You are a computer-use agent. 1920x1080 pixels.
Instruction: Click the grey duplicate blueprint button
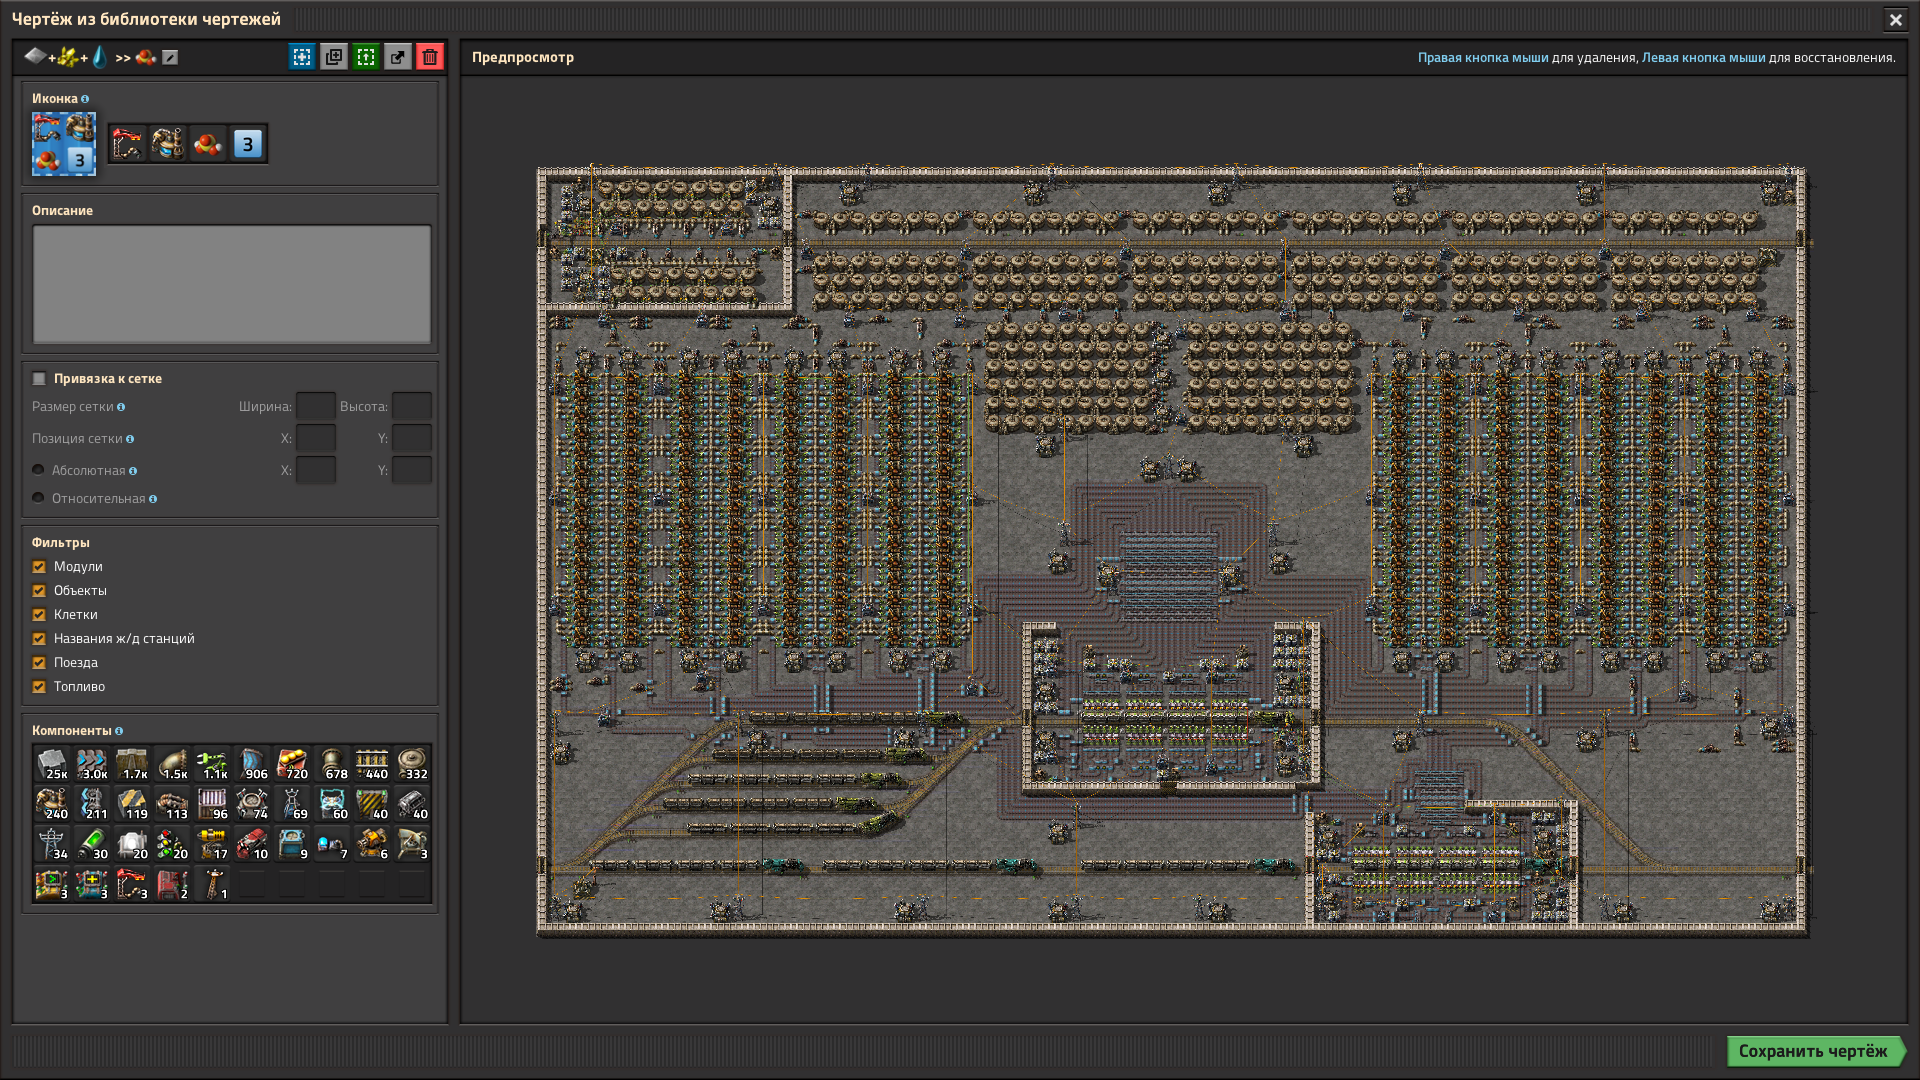[334, 57]
